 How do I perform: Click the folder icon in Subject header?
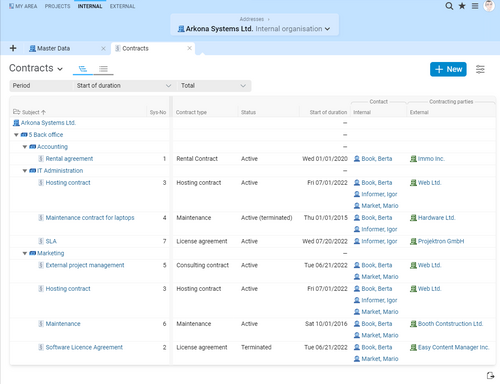pyautogui.click(x=16, y=112)
